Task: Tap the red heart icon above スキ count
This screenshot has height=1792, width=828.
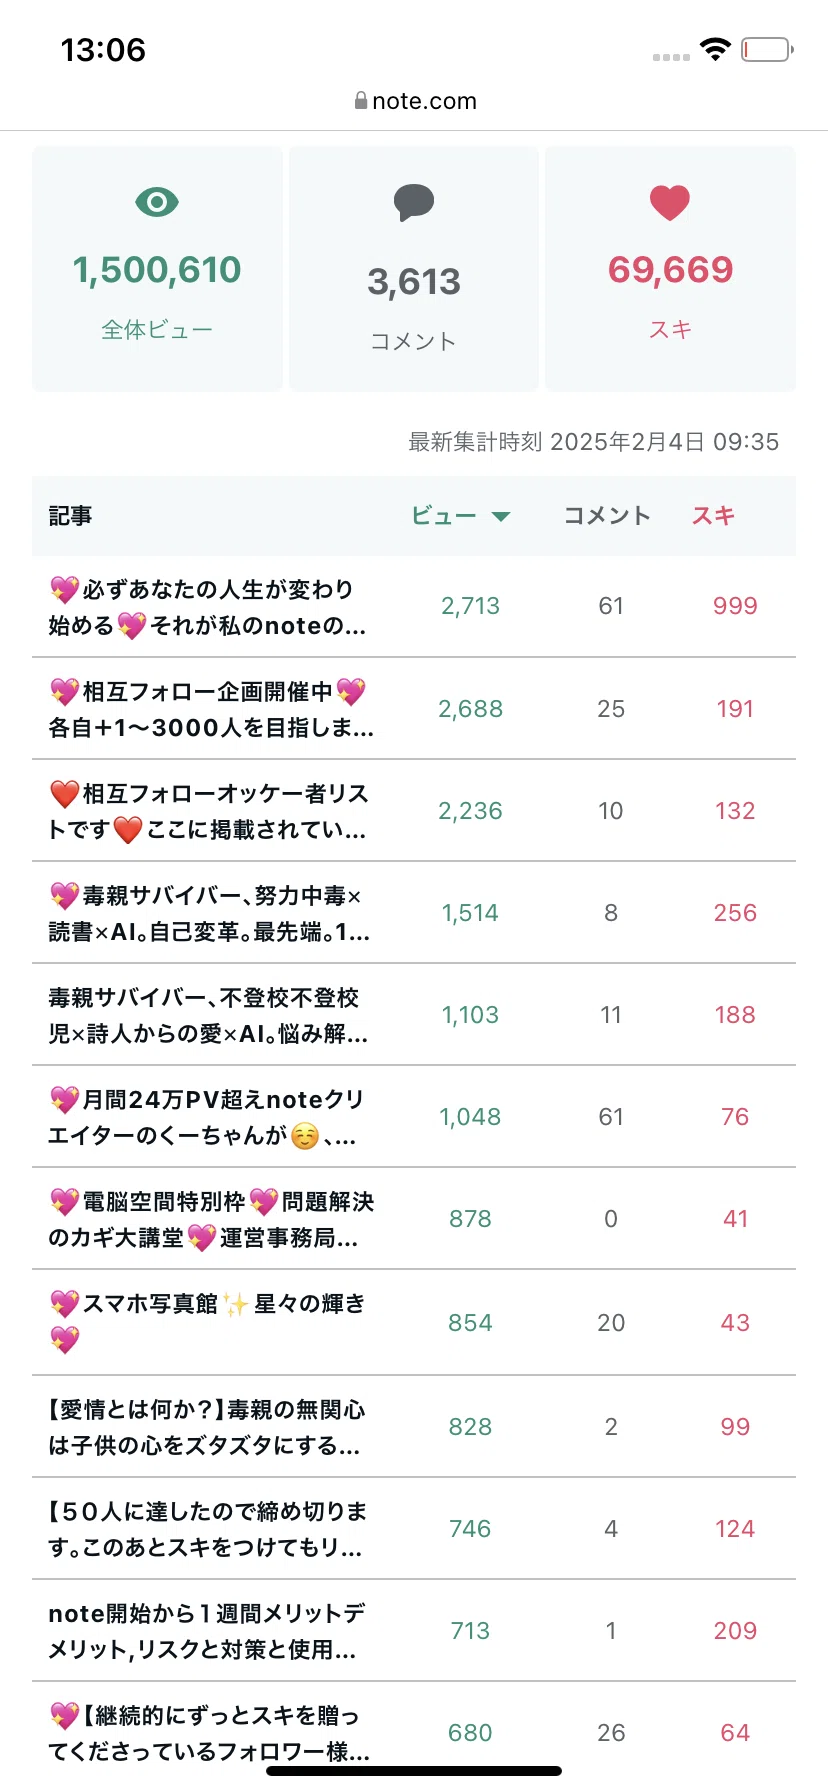Action: tap(670, 203)
